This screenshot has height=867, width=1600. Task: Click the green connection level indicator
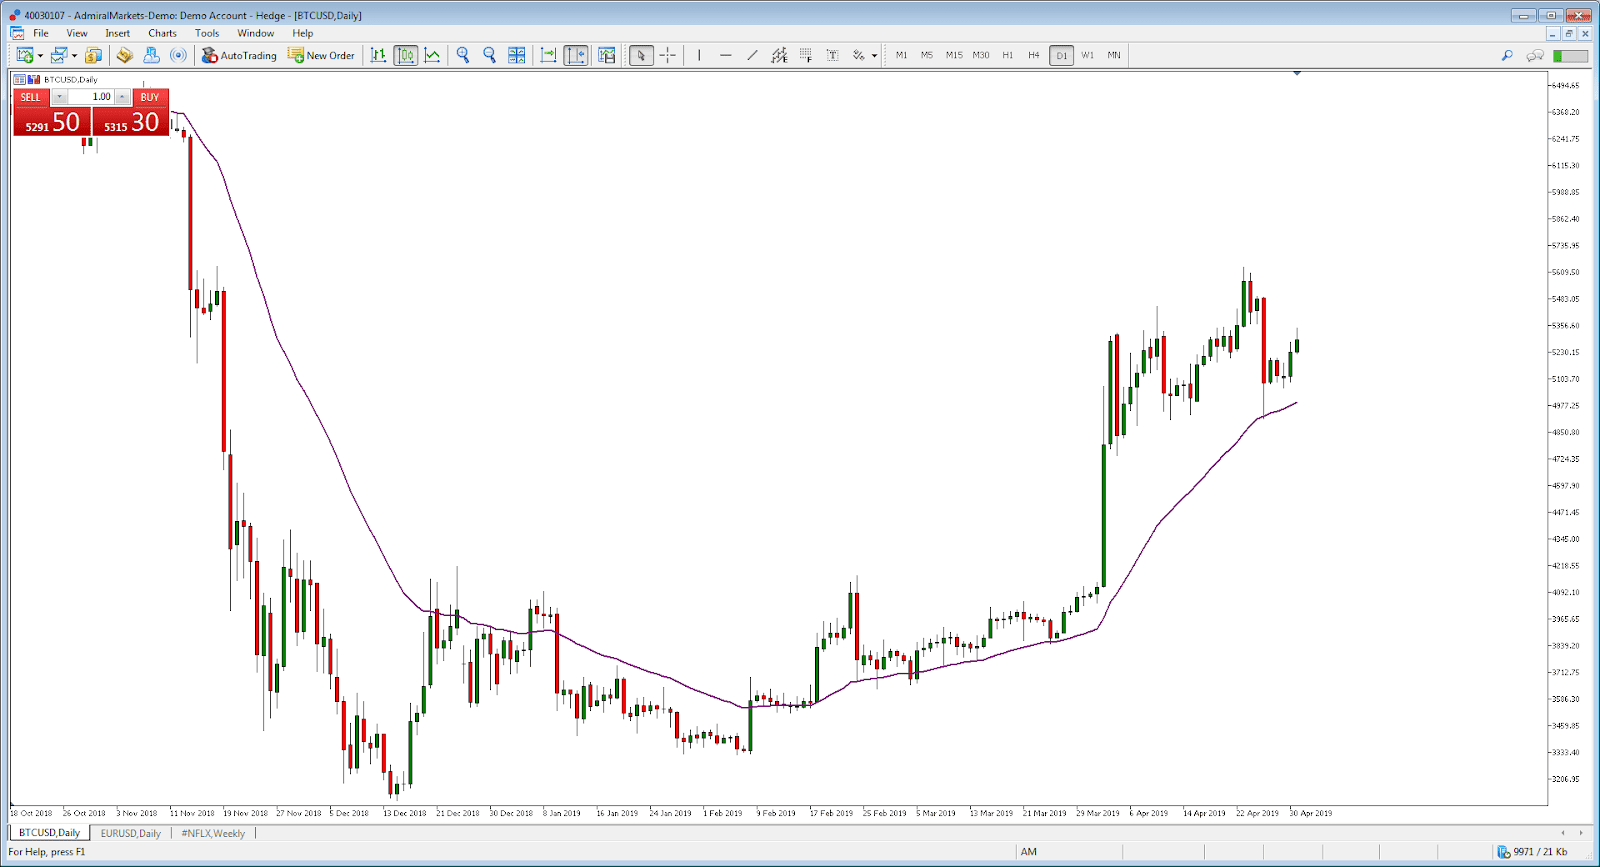1570,55
